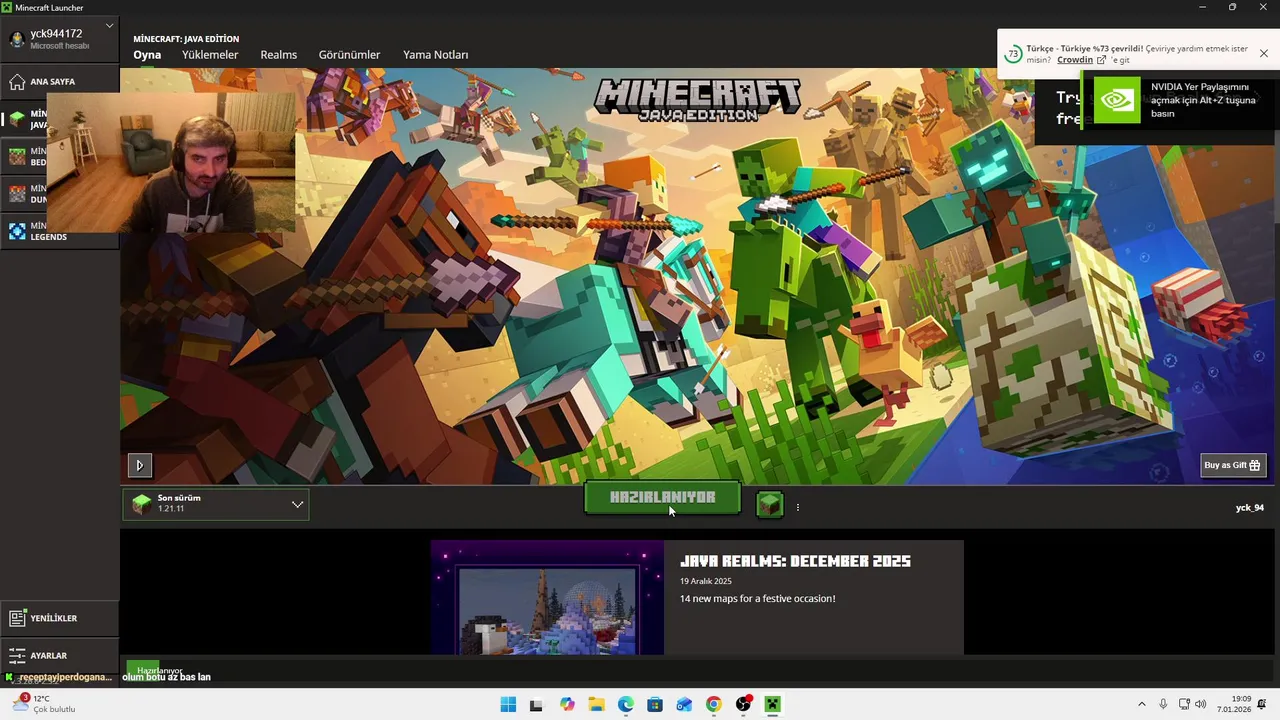Open File Explorer from taskbar
The width and height of the screenshot is (1280, 720).
[x=597, y=704]
